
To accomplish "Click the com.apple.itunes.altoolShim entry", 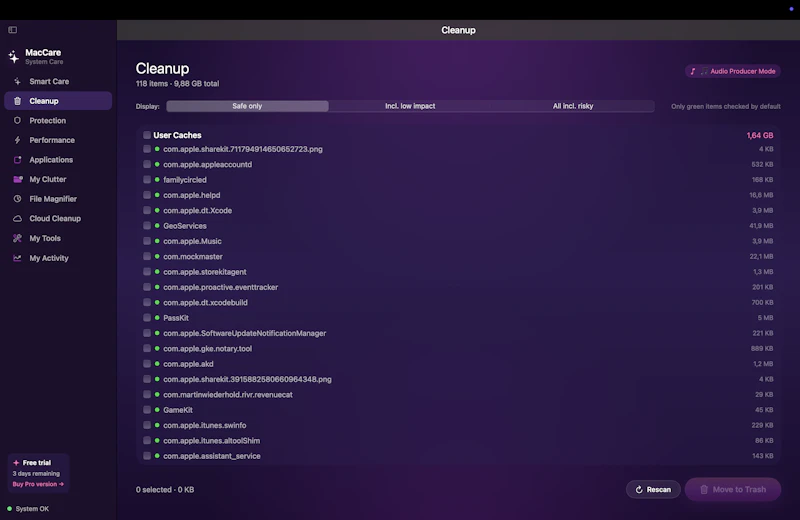I will tap(211, 440).
